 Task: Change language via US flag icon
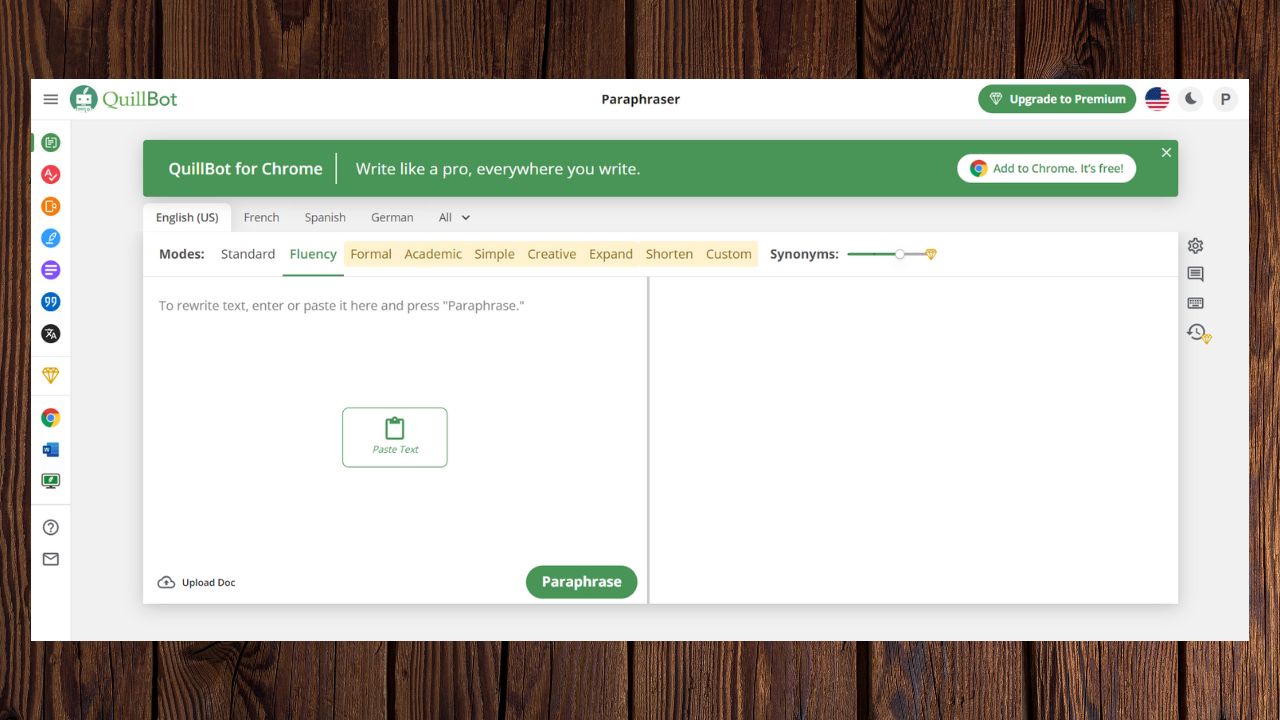pyautogui.click(x=1157, y=99)
